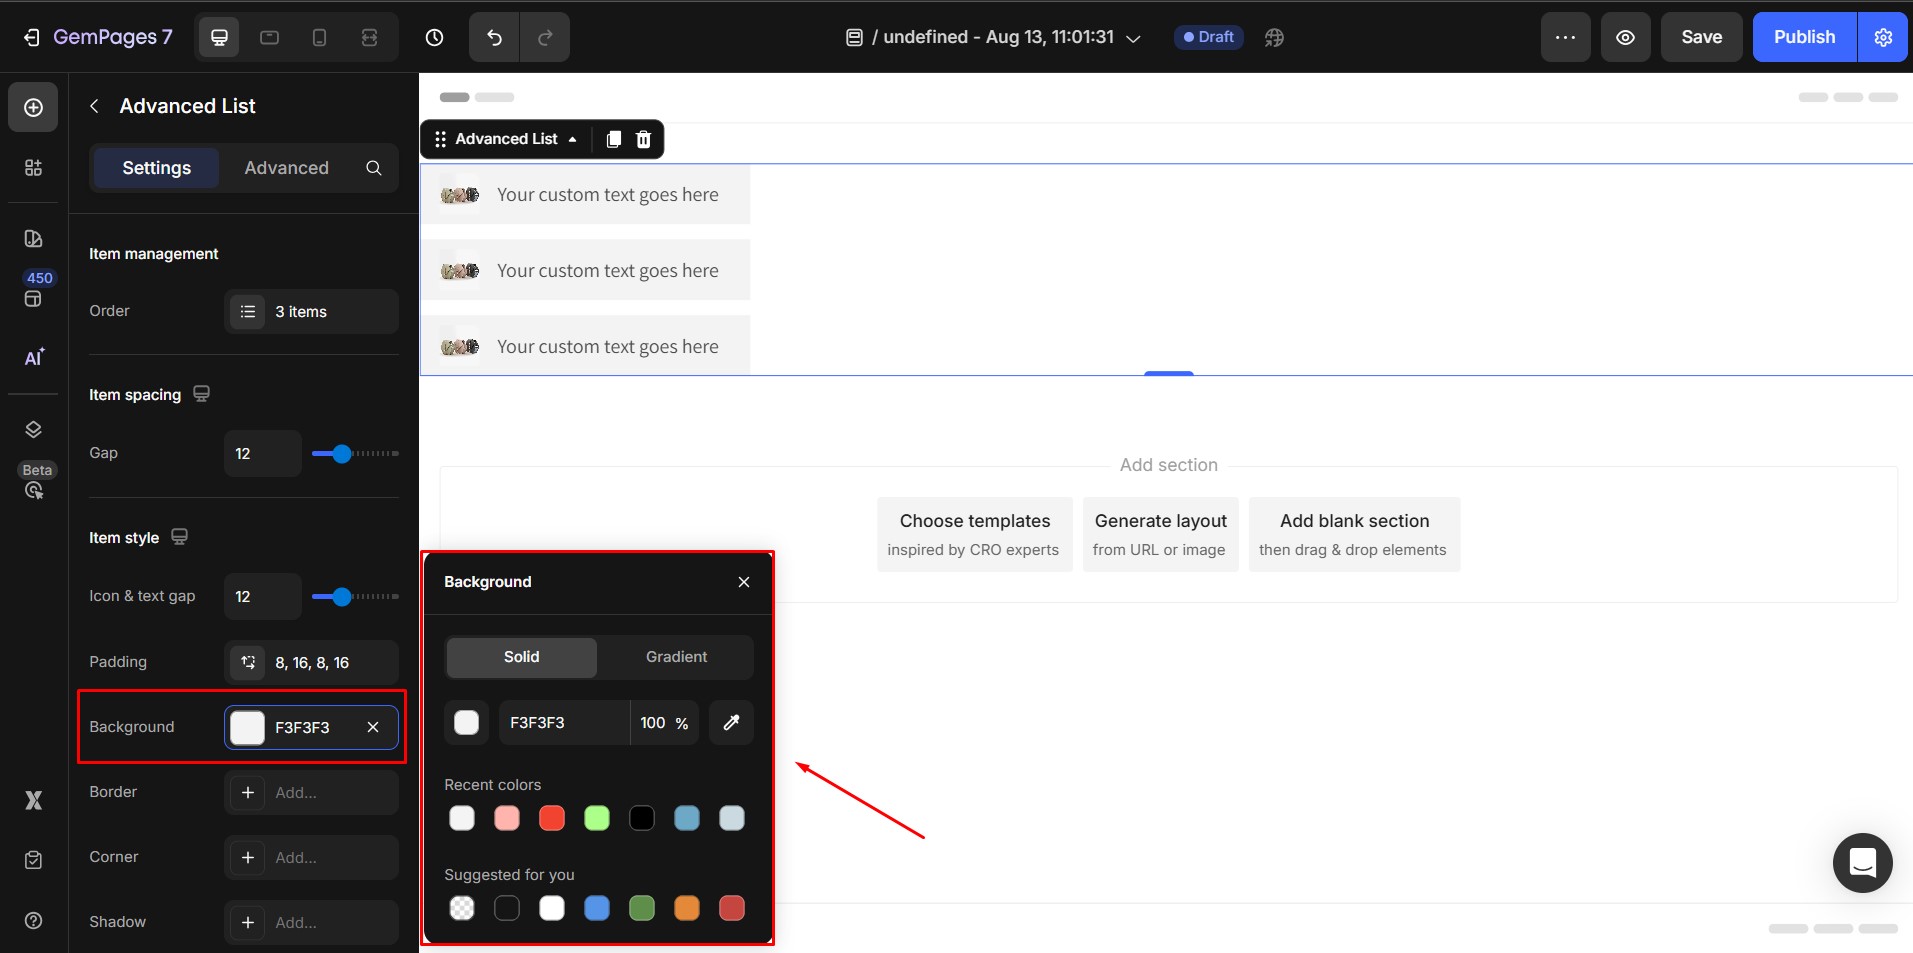Click the eyedropper color picker tool
The width and height of the screenshot is (1913, 953).
(x=731, y=722)
